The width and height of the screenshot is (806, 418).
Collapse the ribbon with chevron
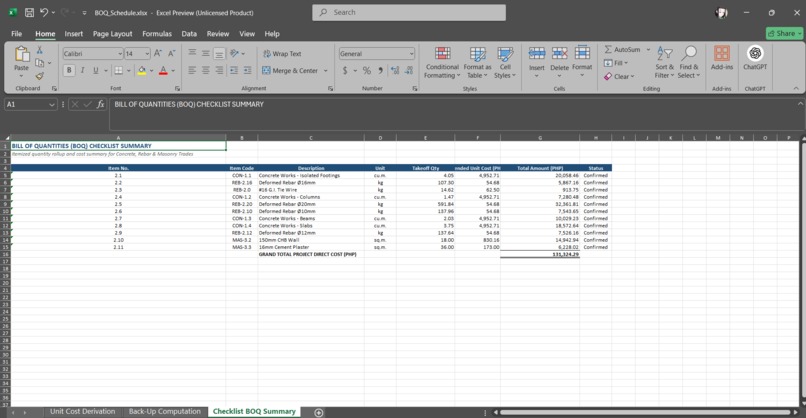click(796, 88)
